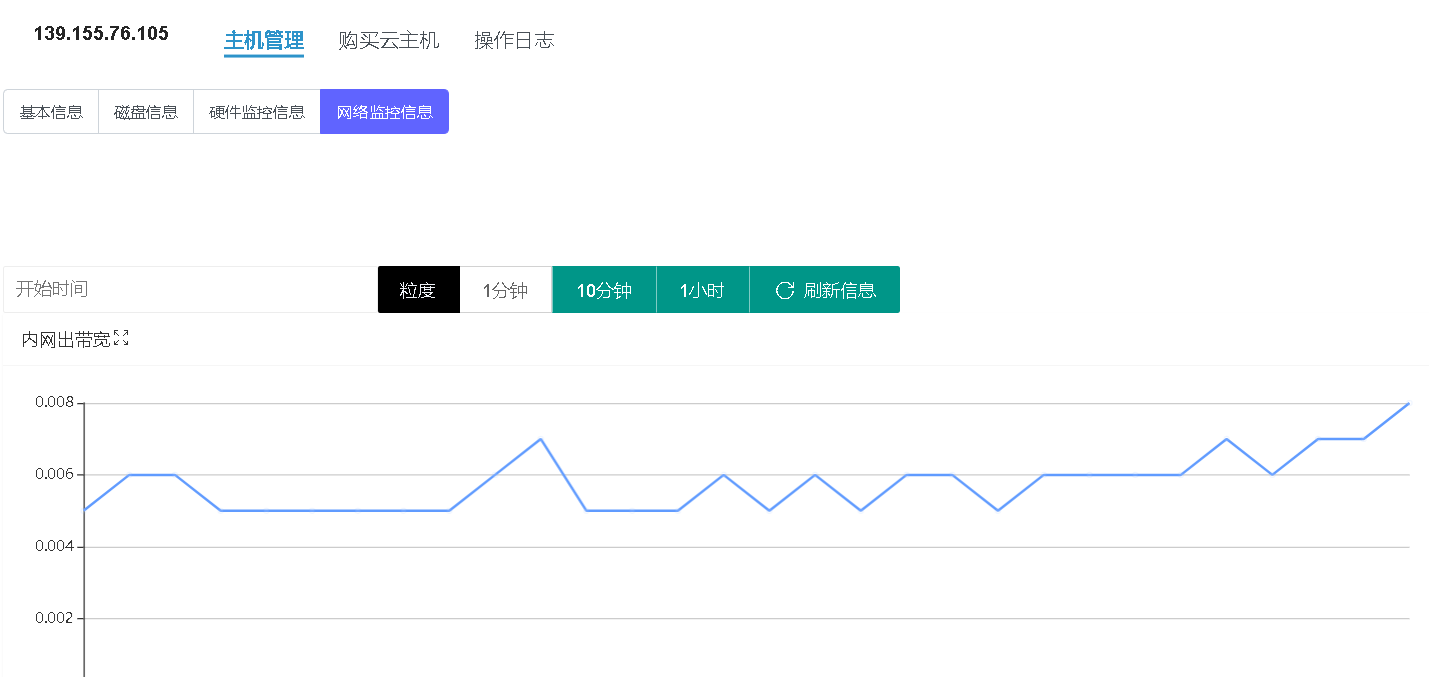Select 10分钟 granularity
This screenshot has height=677, width=1429.
point(604,290)
